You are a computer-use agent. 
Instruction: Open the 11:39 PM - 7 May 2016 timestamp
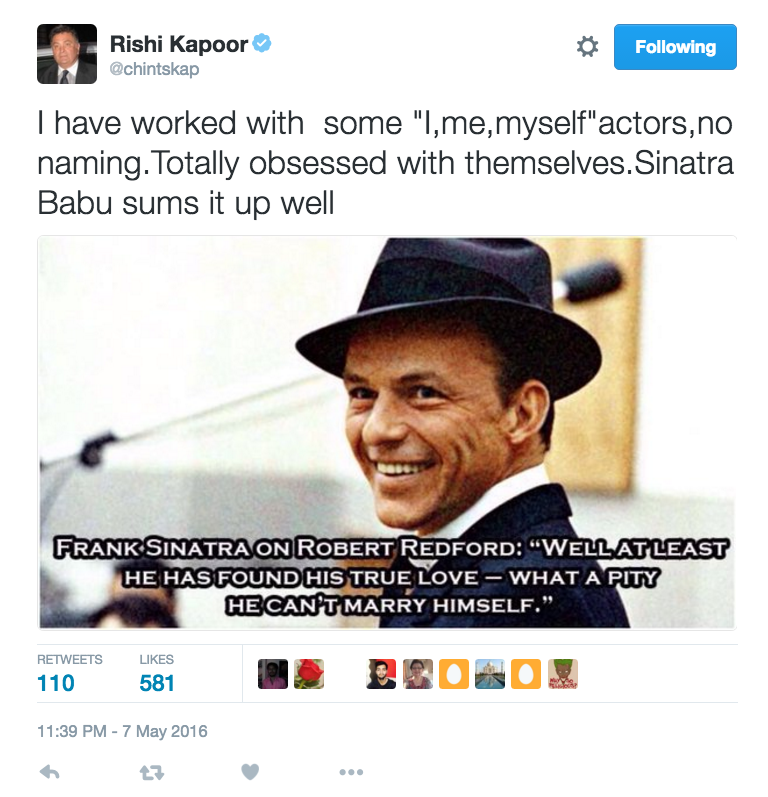point(122,731)
